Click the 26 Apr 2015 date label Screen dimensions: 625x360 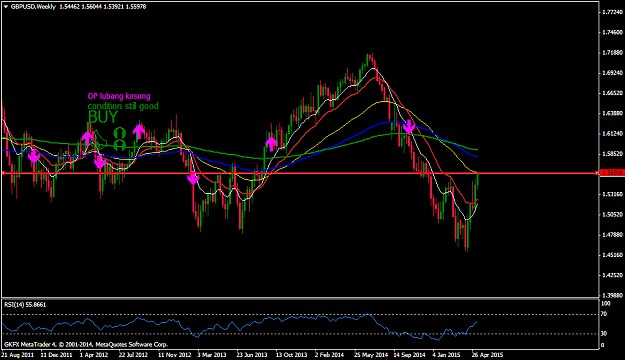click(x=487, y=355)
